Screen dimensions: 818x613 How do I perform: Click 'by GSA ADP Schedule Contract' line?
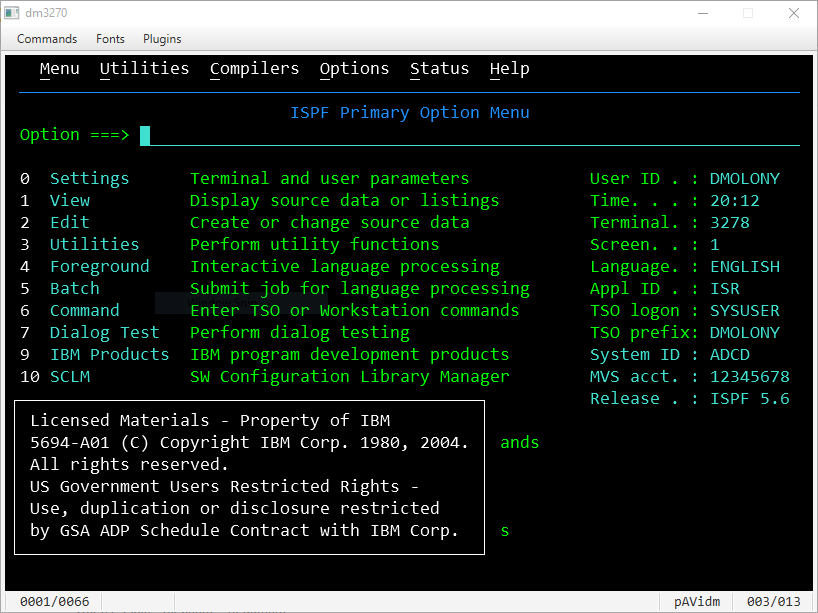(244, 530)
